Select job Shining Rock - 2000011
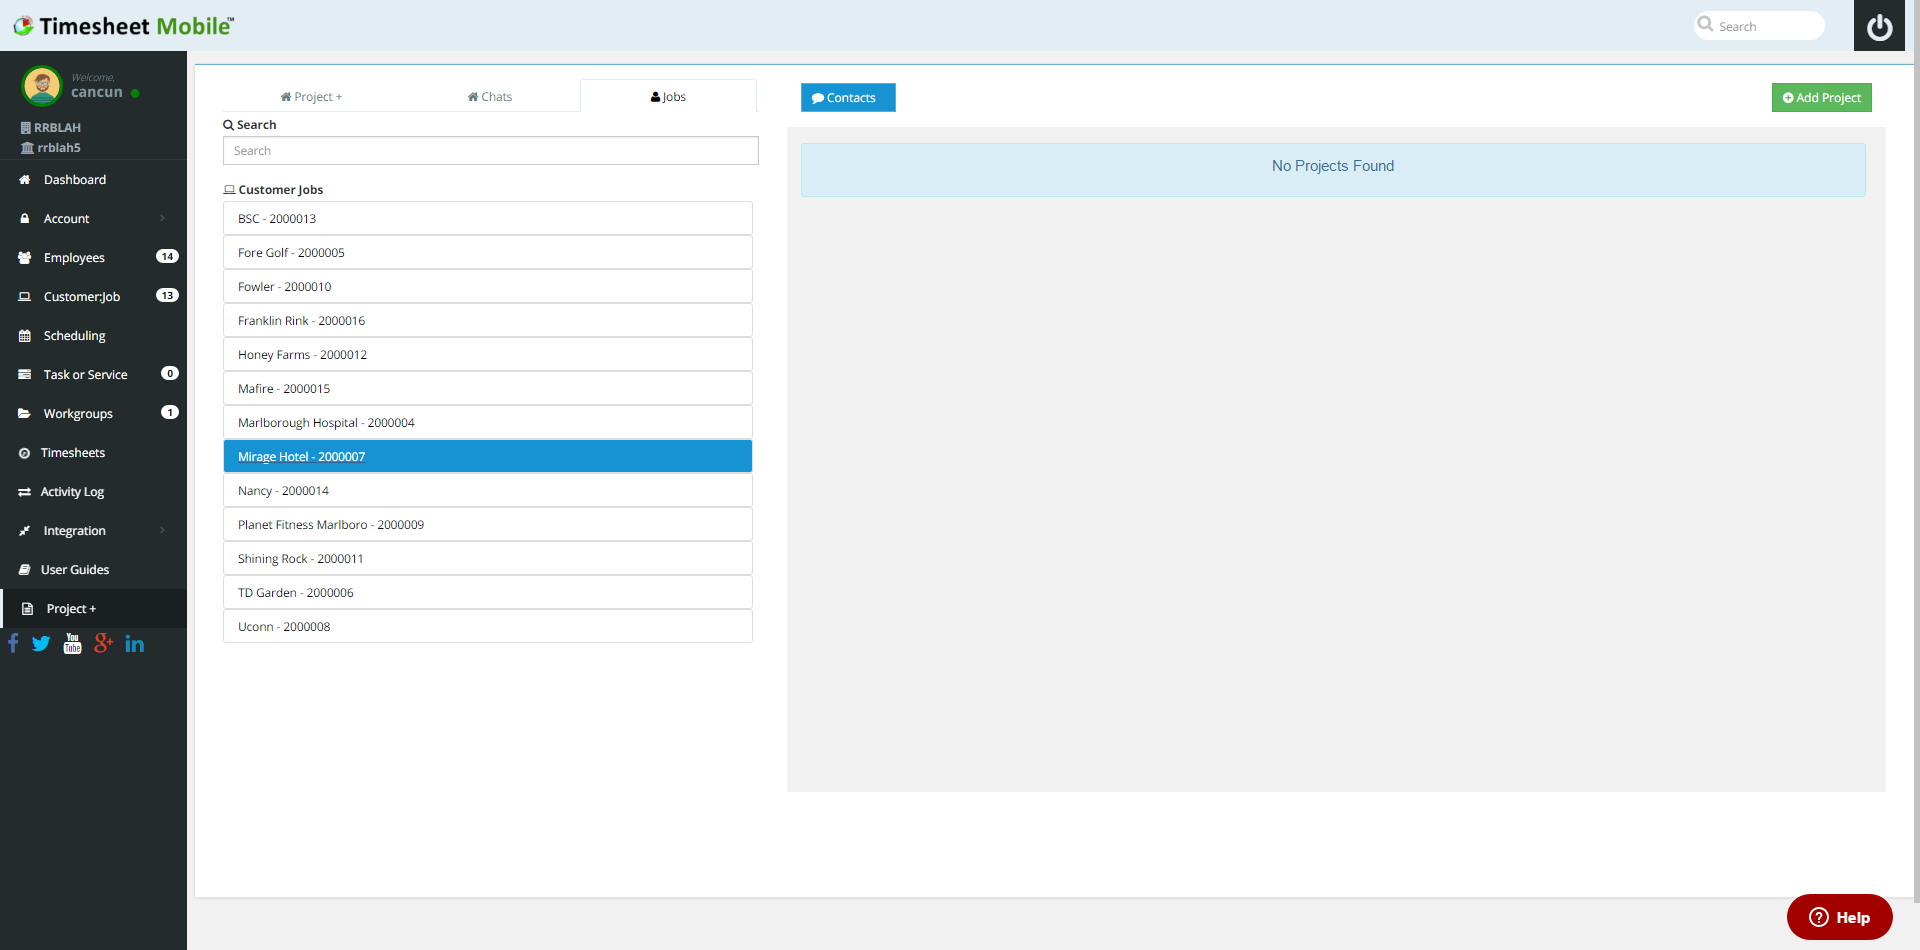Screen dimensions: 1920x950 point(488,559)
